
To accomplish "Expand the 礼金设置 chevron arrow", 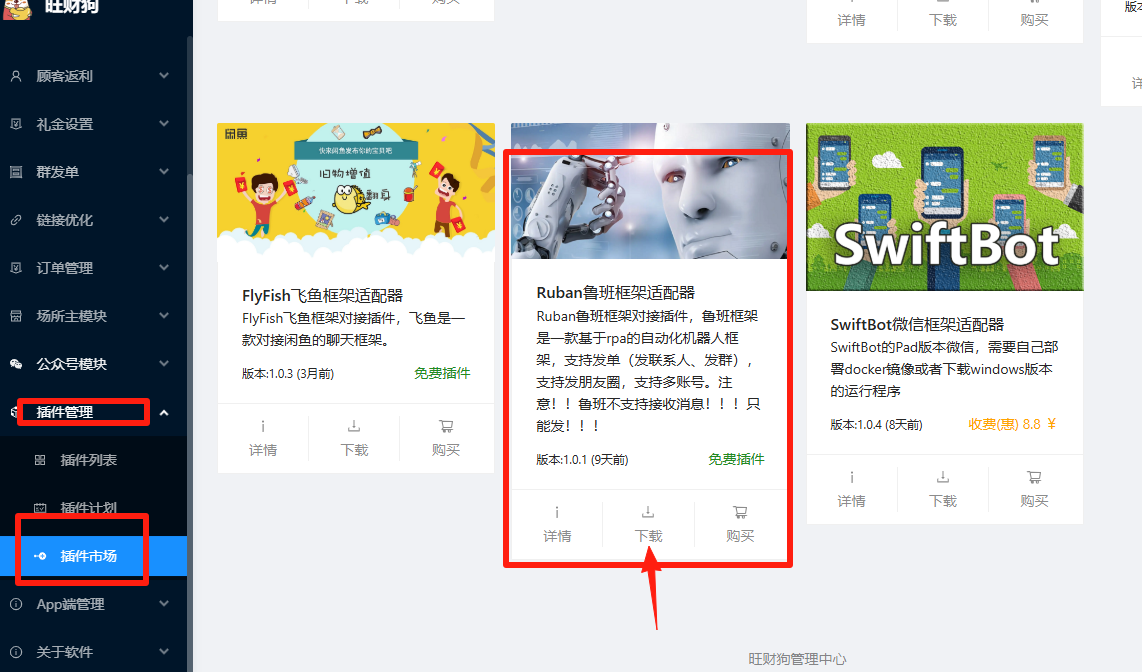I will [164, 124].
